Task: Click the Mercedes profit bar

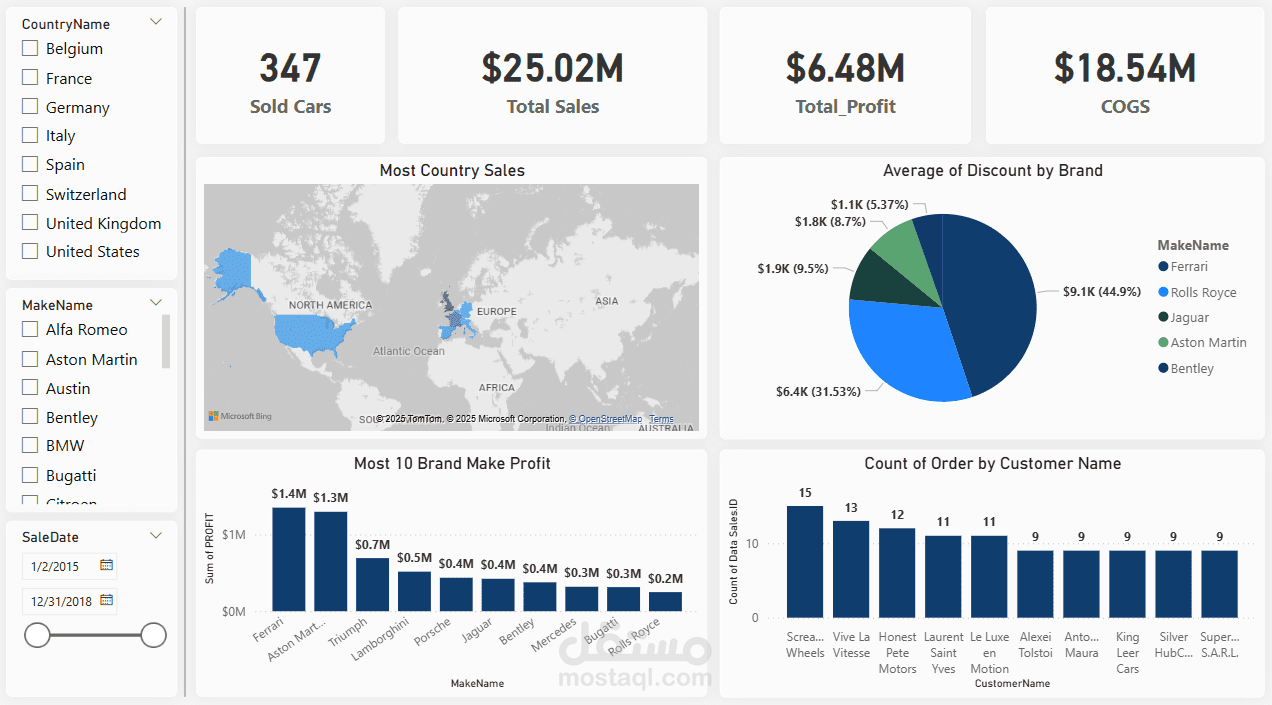Action: coord(582,598)
